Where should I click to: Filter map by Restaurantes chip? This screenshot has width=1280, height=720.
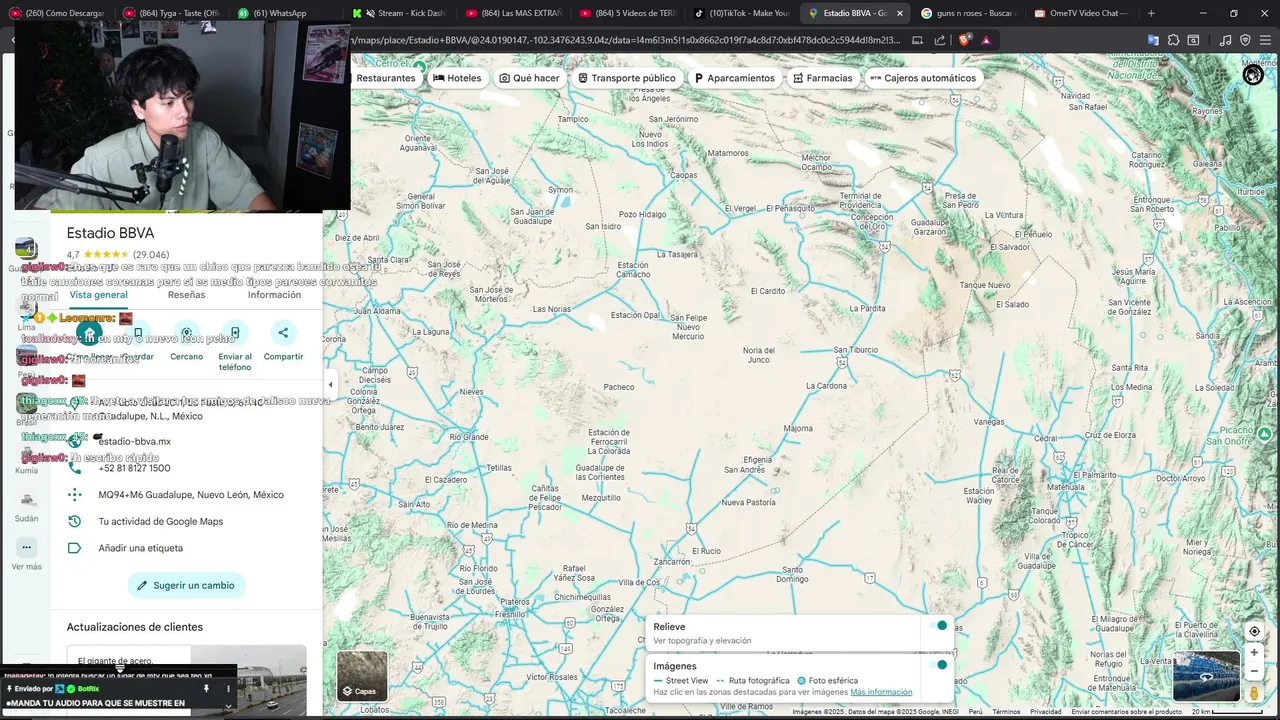tap(385, 78)
